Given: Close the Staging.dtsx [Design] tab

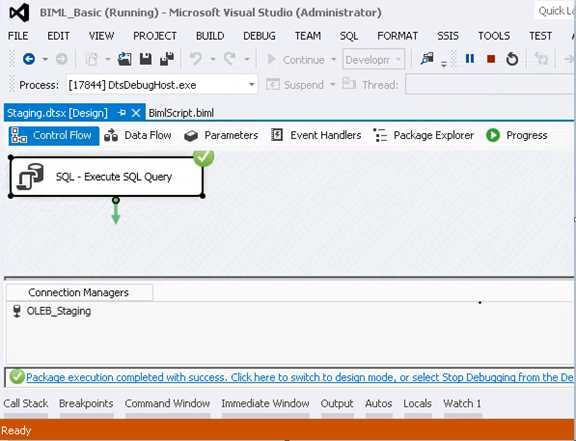Looking at the screenshot, I should point(136,113).
